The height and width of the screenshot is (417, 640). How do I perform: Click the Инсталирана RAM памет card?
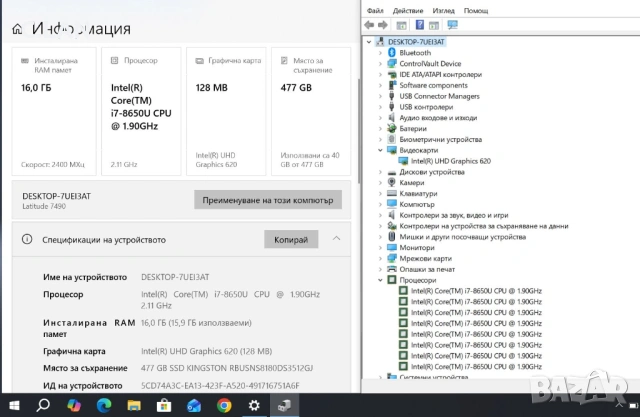click(x=54, y=111)
